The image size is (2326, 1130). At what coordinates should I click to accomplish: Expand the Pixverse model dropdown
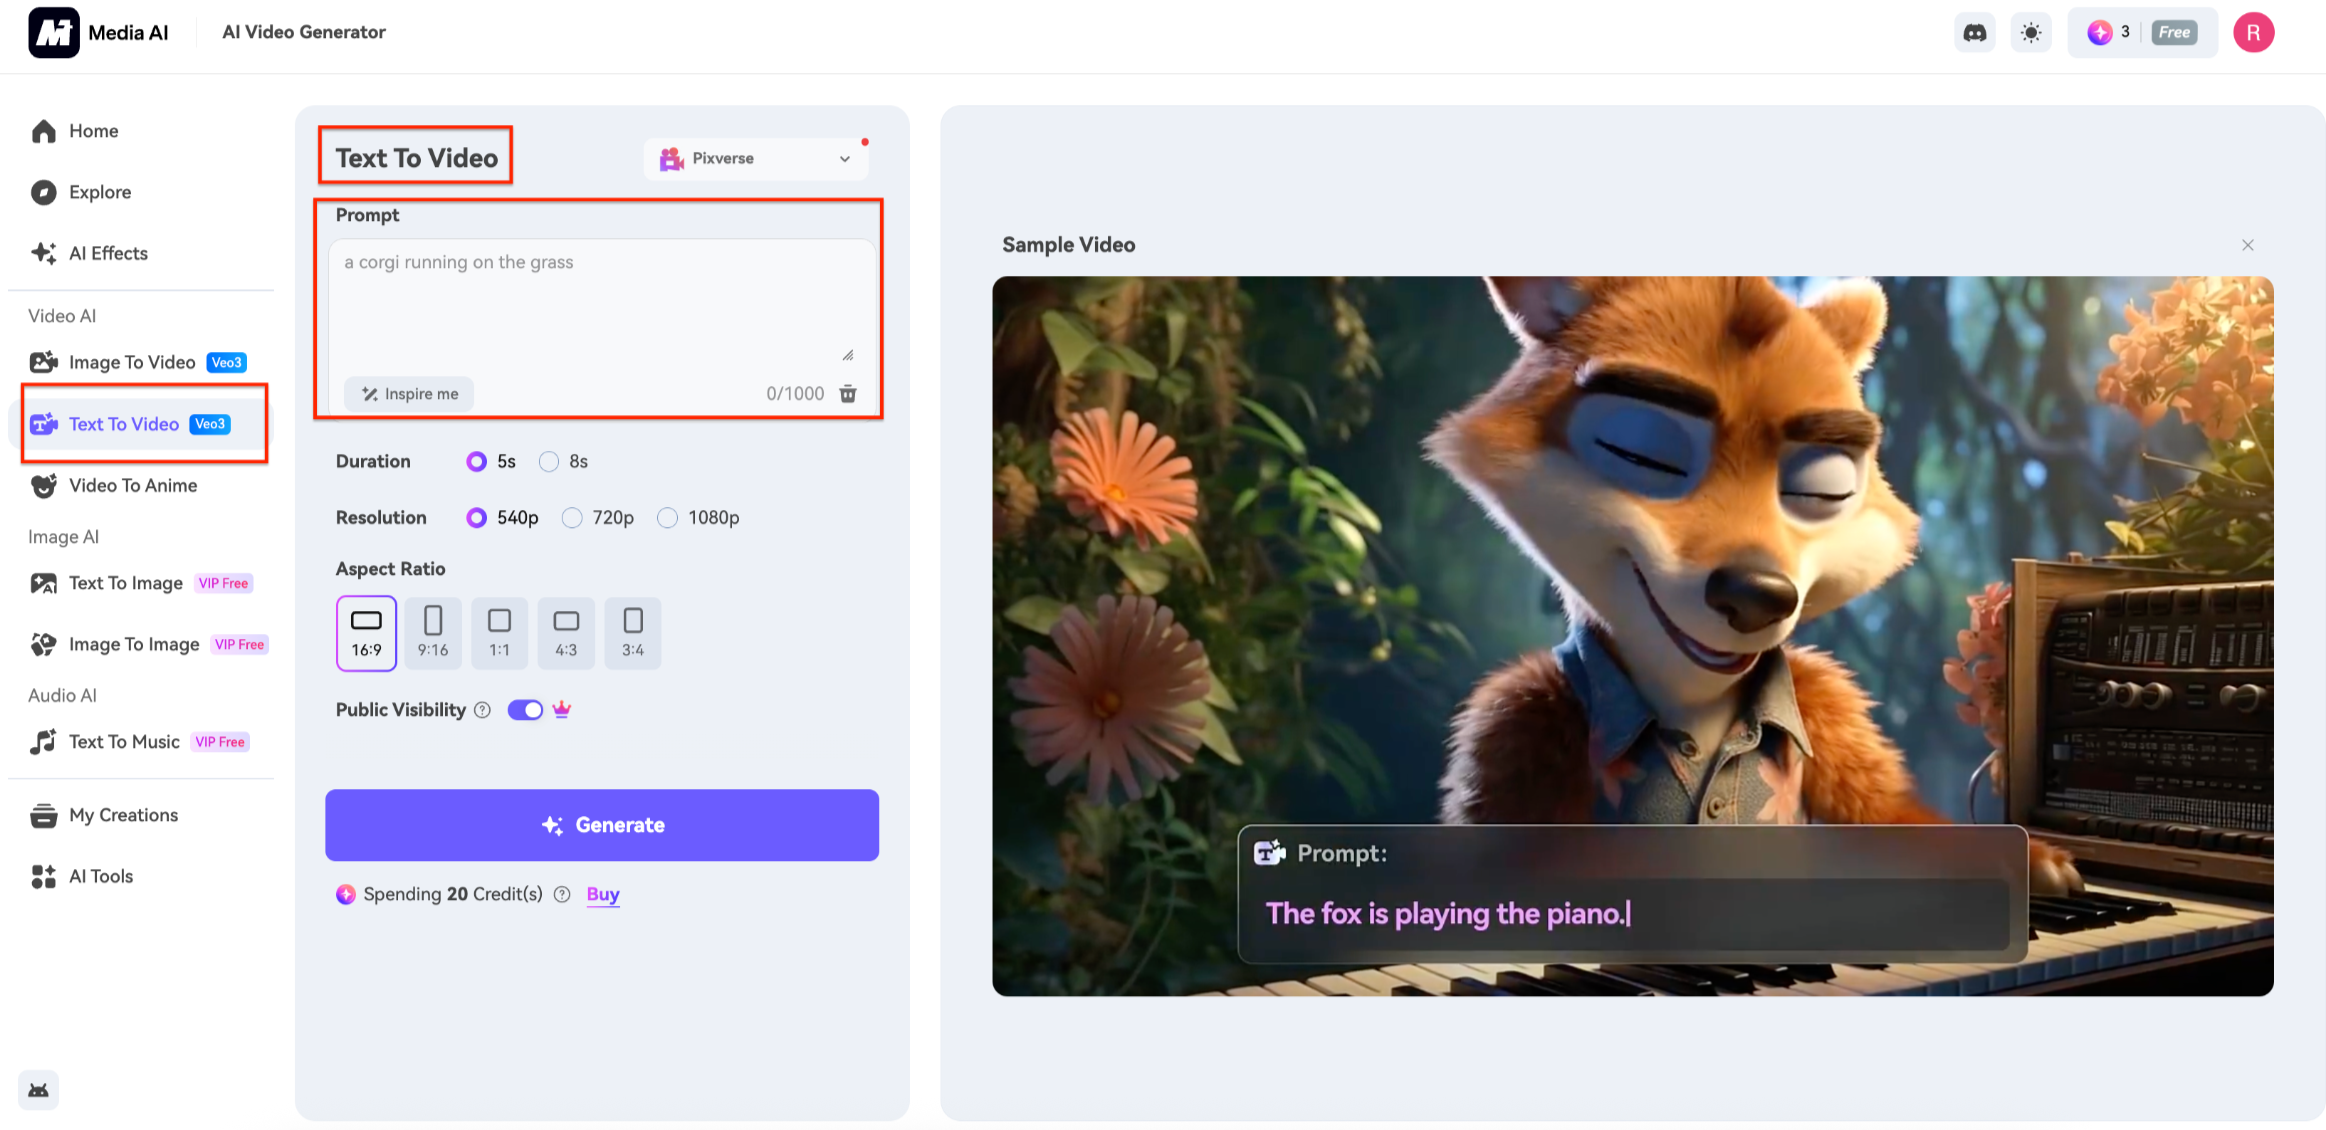[x=756, y=159]
